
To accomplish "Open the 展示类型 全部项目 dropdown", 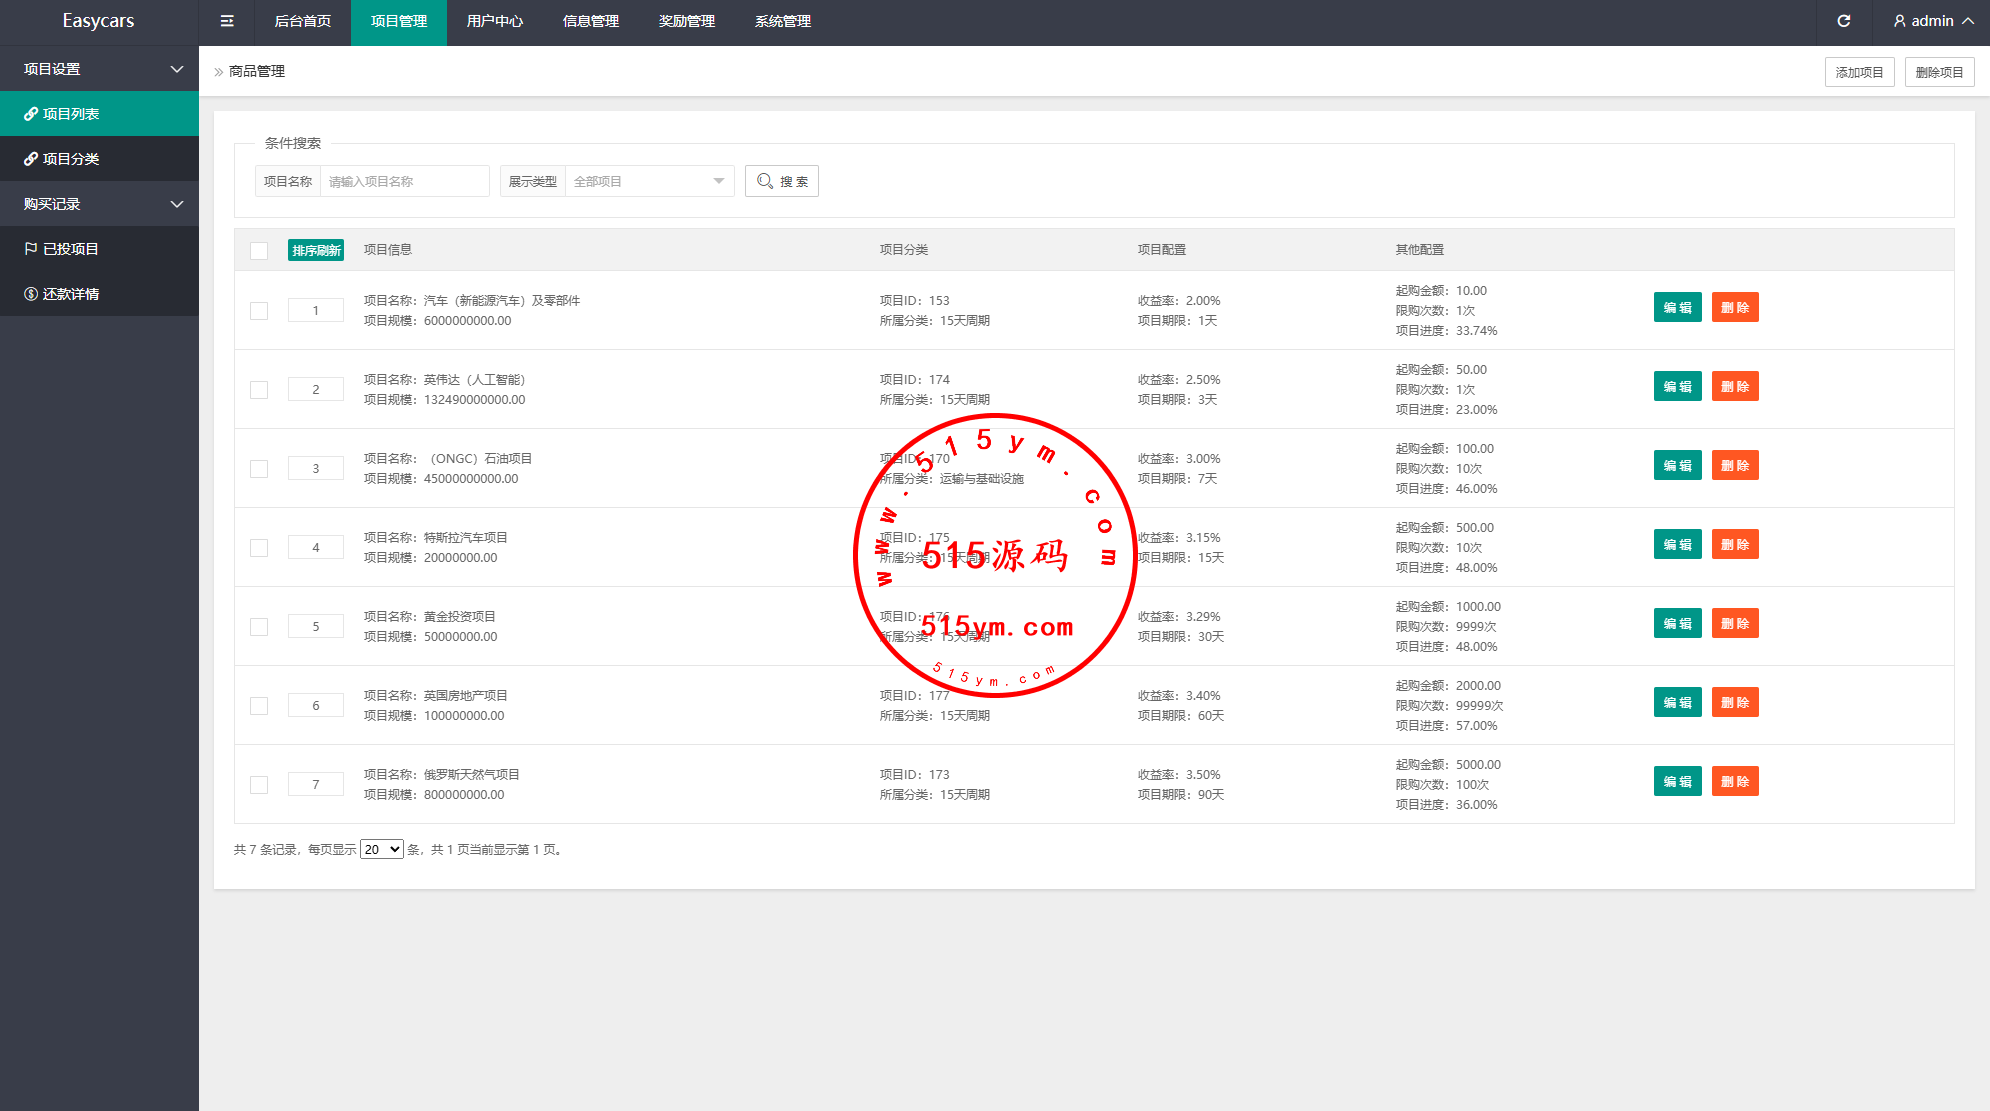I will tap(649, 181).
